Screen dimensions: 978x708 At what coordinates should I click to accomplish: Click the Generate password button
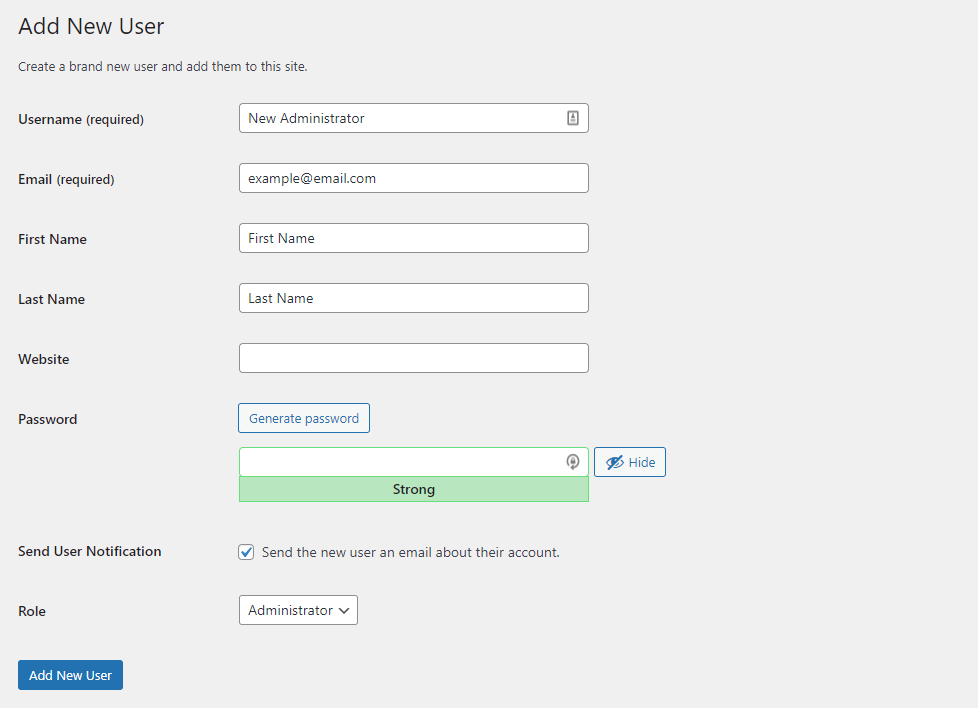coord(304,418)
